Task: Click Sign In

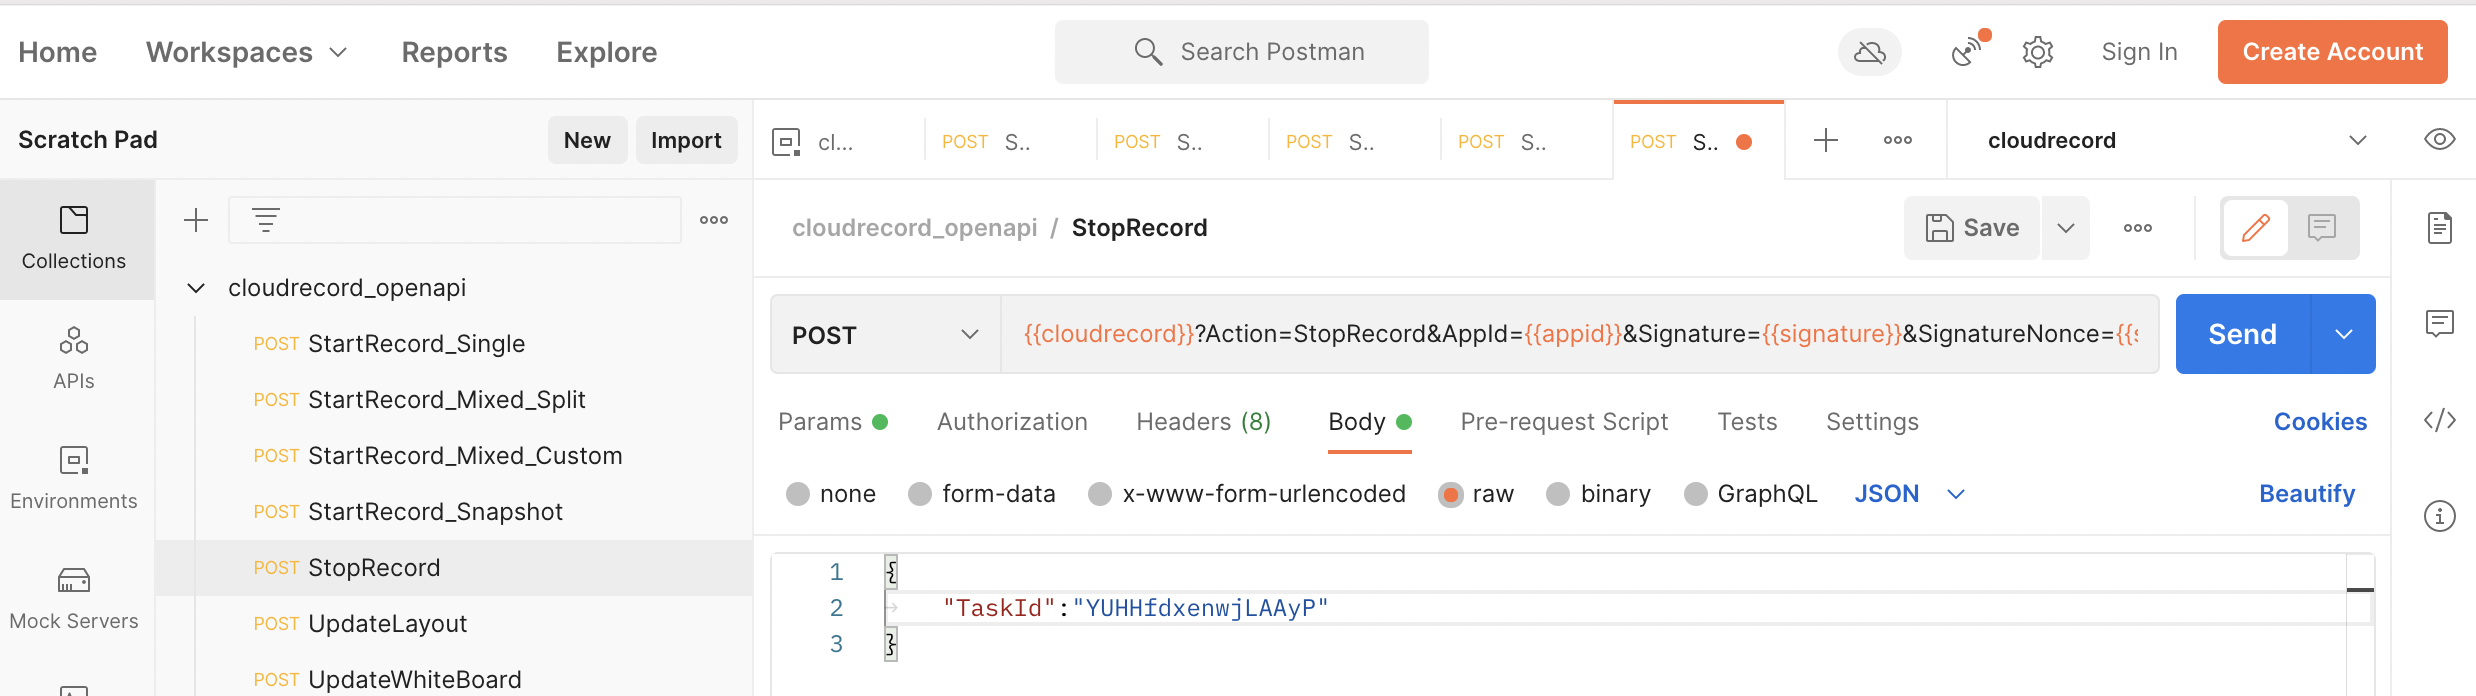Action: 2139,52
